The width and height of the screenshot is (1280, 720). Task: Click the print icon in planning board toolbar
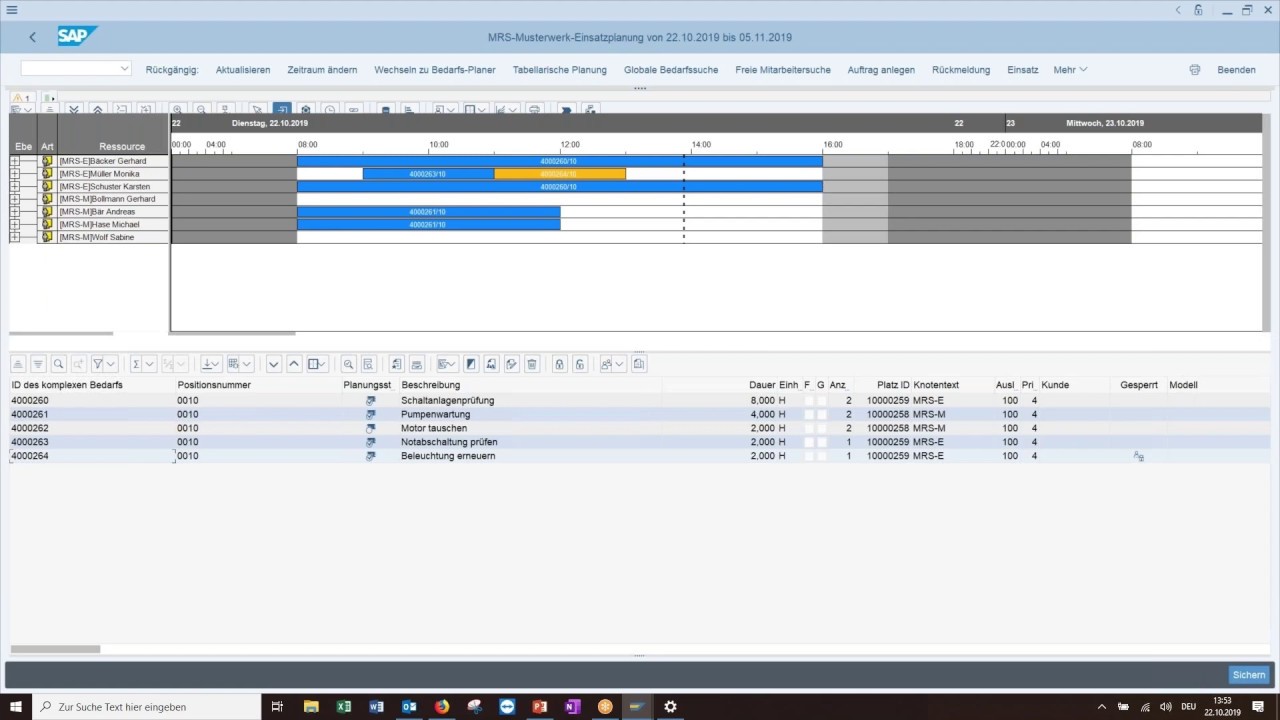point(535,110)
